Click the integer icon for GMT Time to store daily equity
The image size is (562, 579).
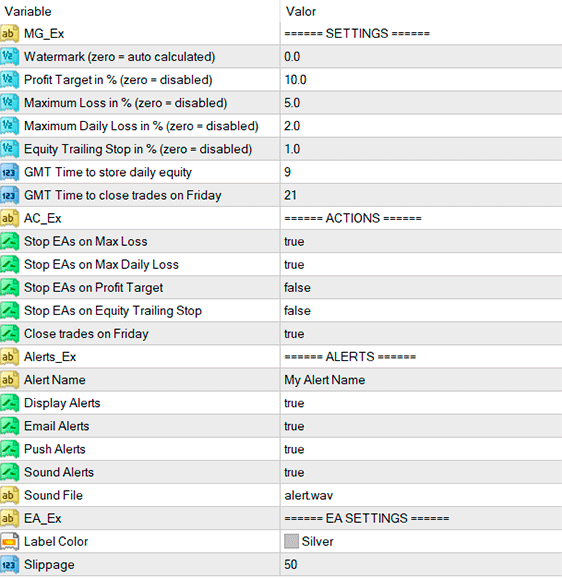coord(9,172)
